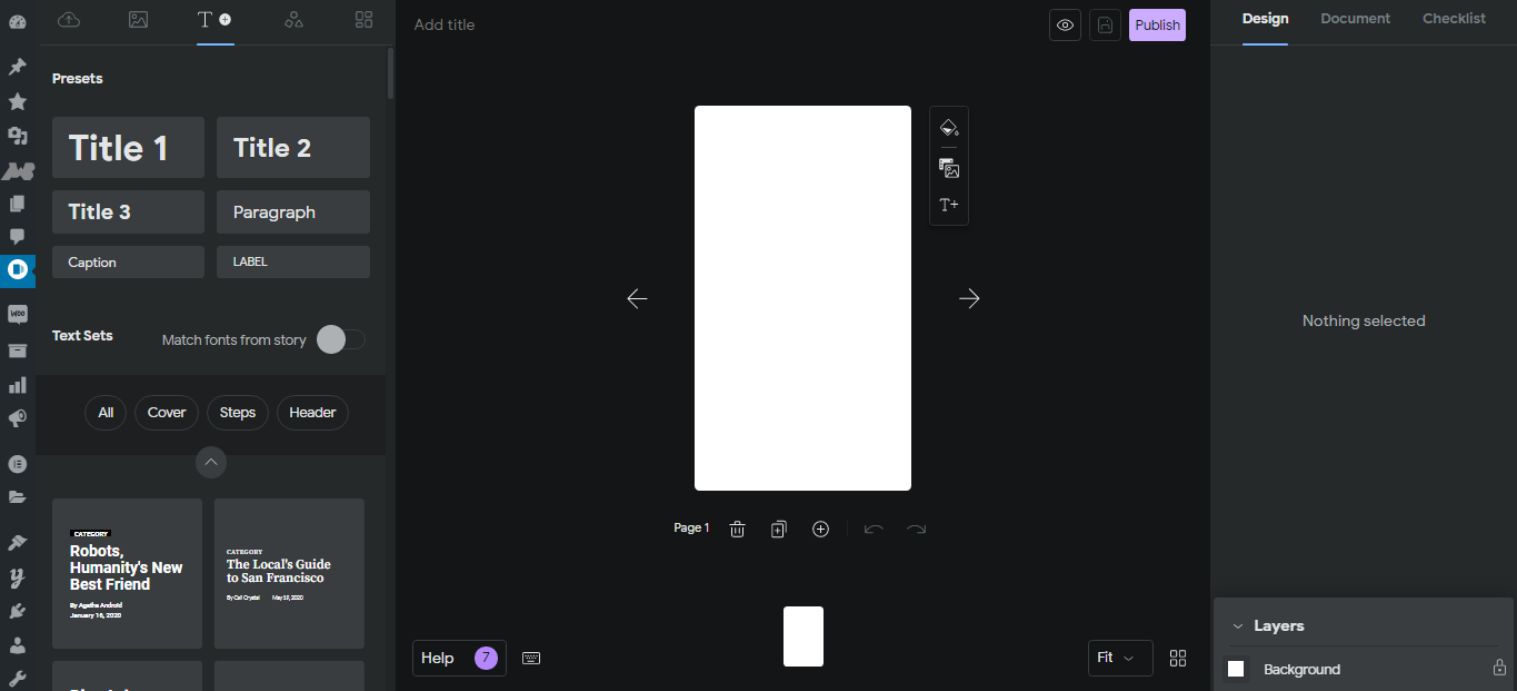Delete the current page with the trash icon
This screenshot has height=691, width=1517.
pos(737,528)
